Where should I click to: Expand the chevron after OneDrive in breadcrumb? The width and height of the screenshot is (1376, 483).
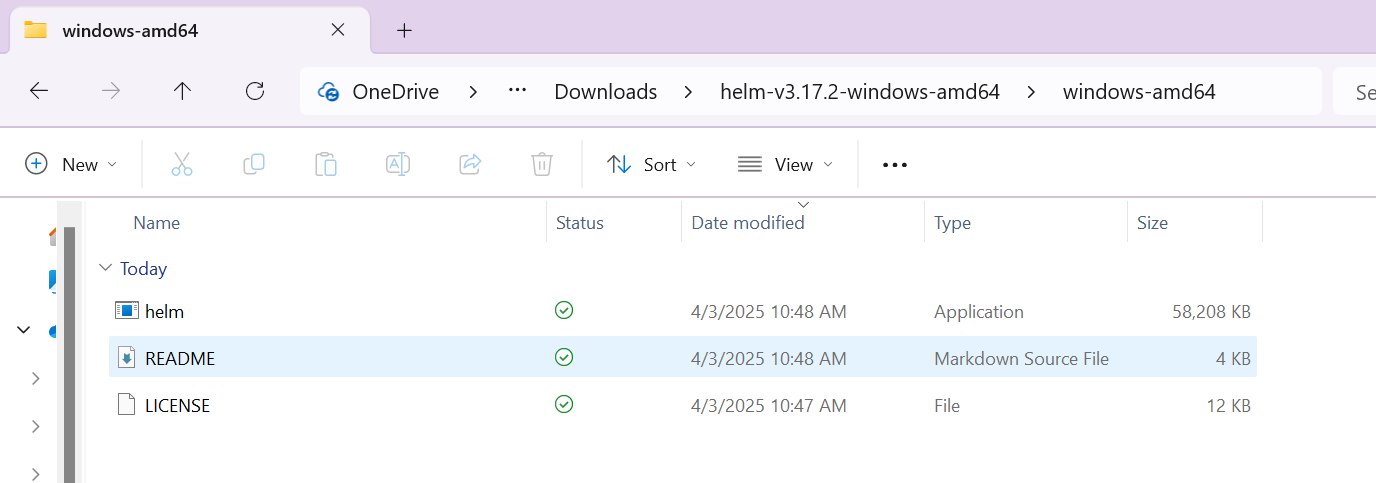[473, 92]
